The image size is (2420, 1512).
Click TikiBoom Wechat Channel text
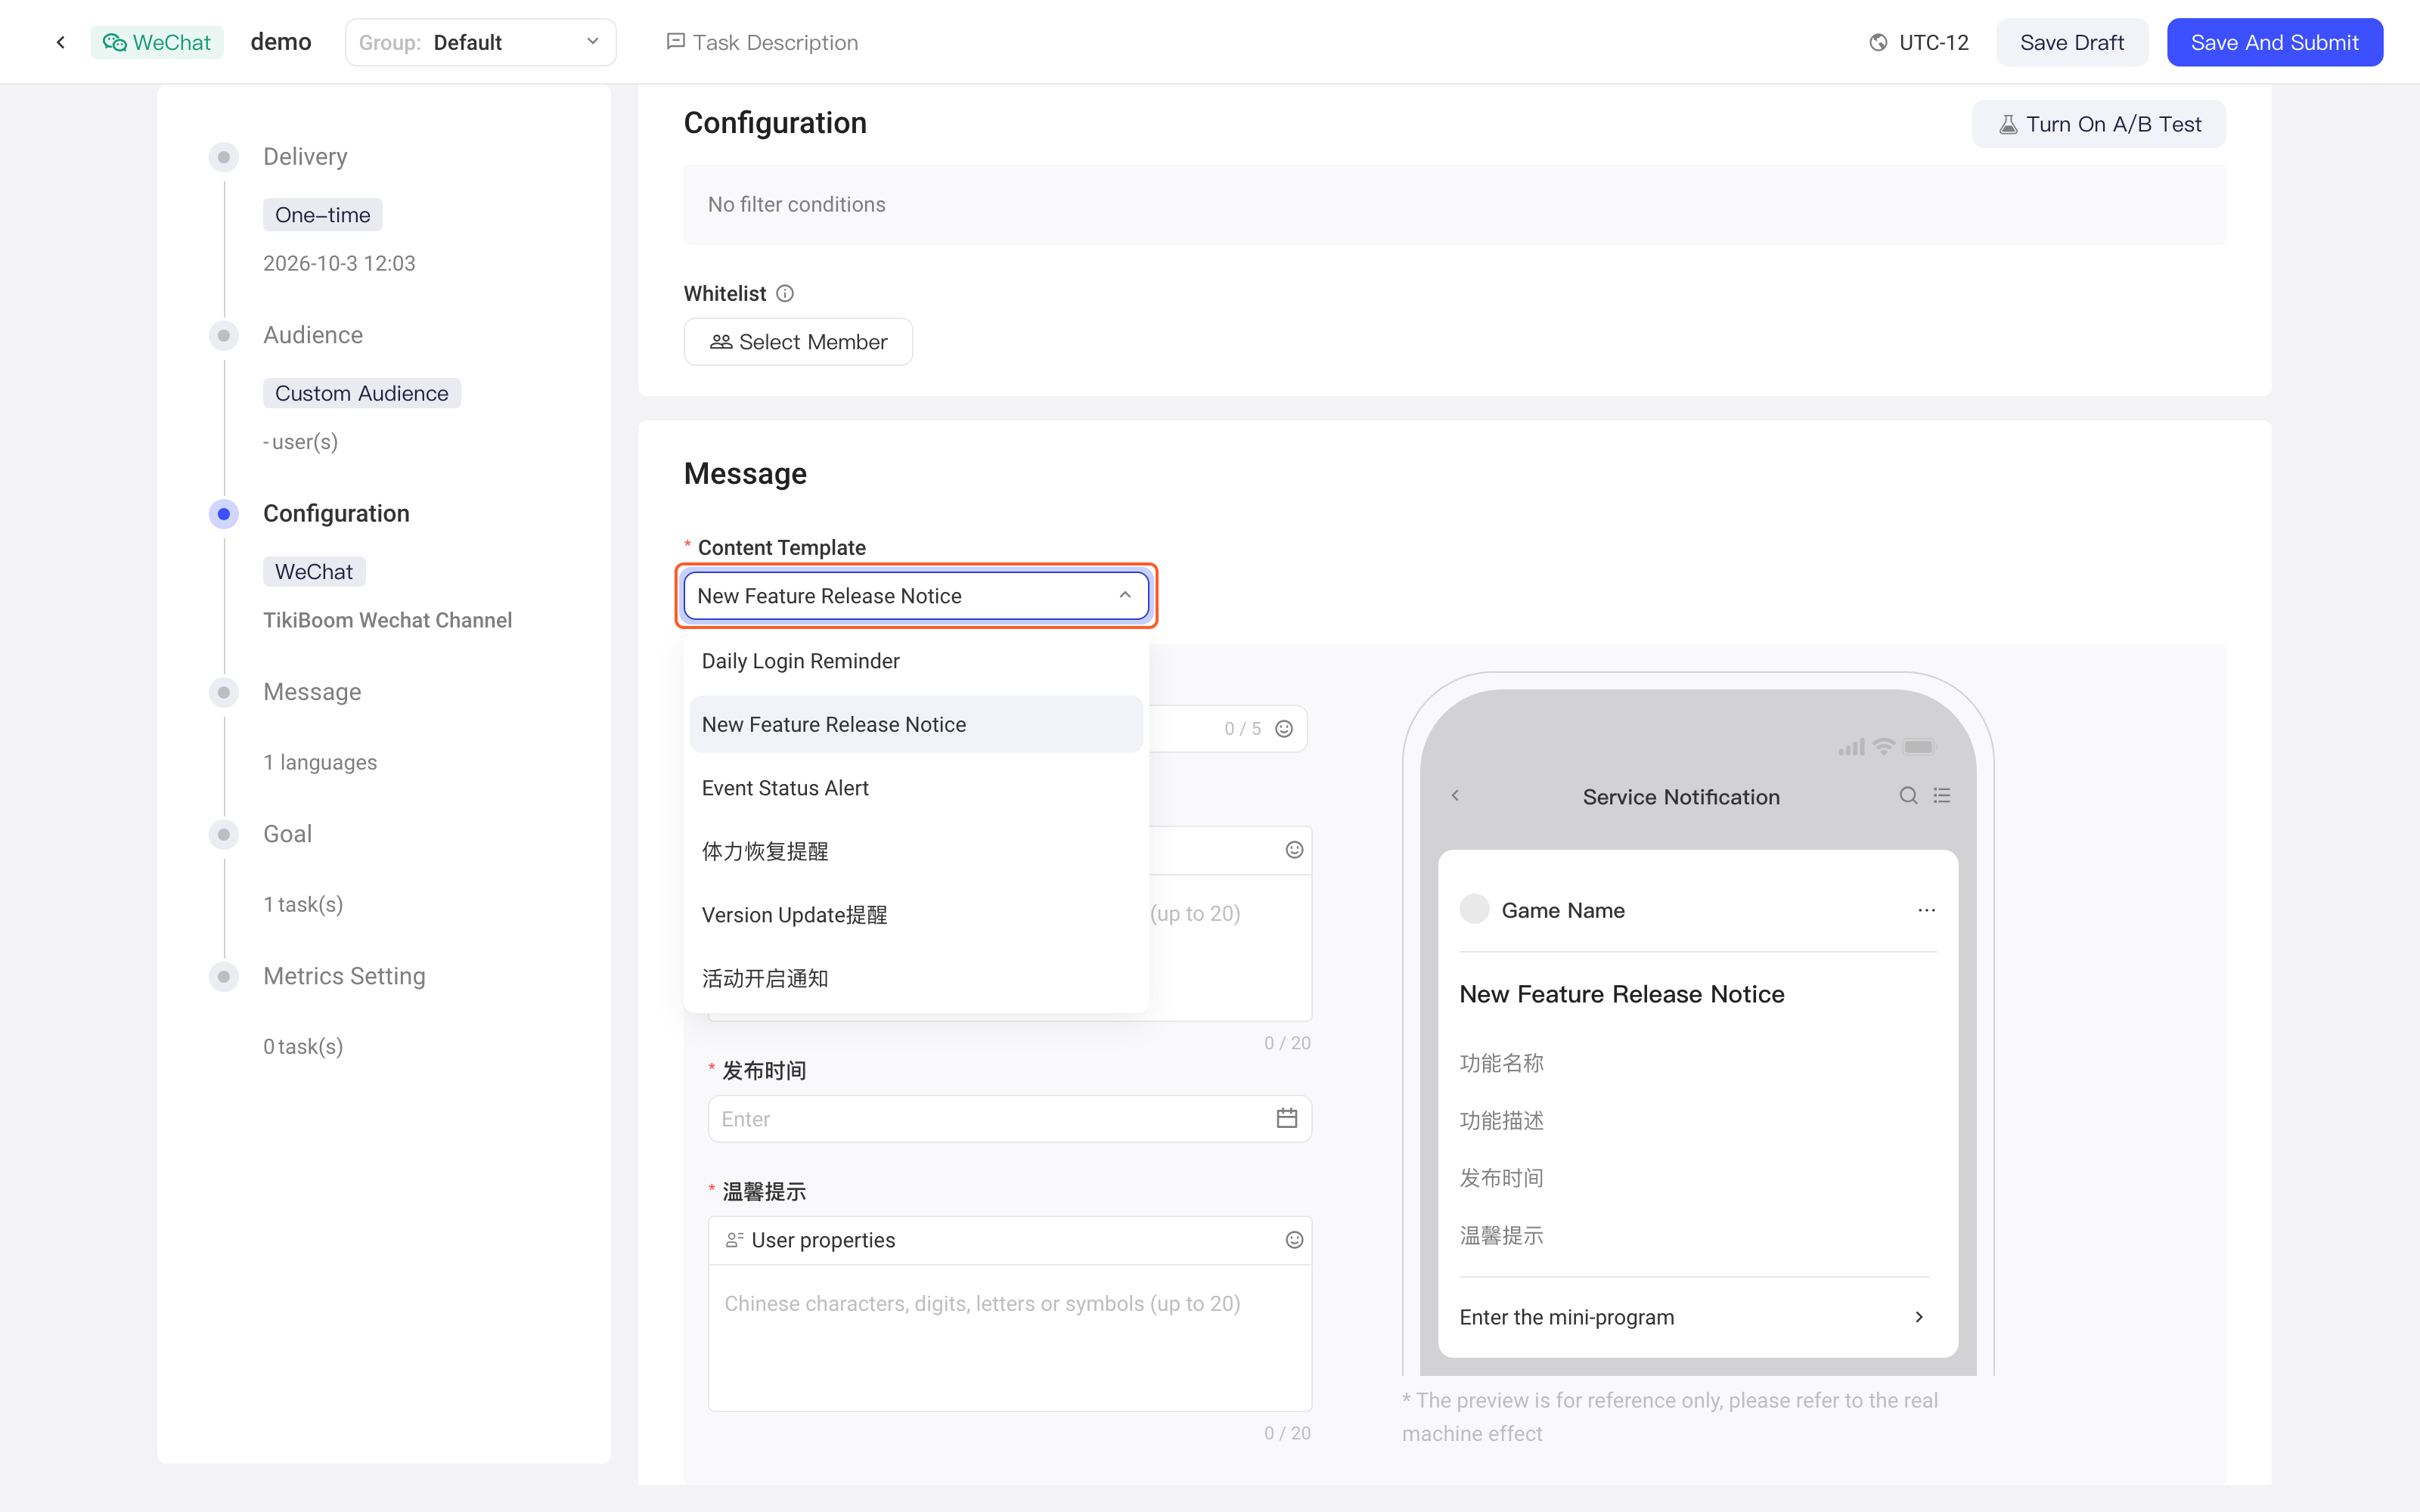pyautogui.click(x=387, y=620)
